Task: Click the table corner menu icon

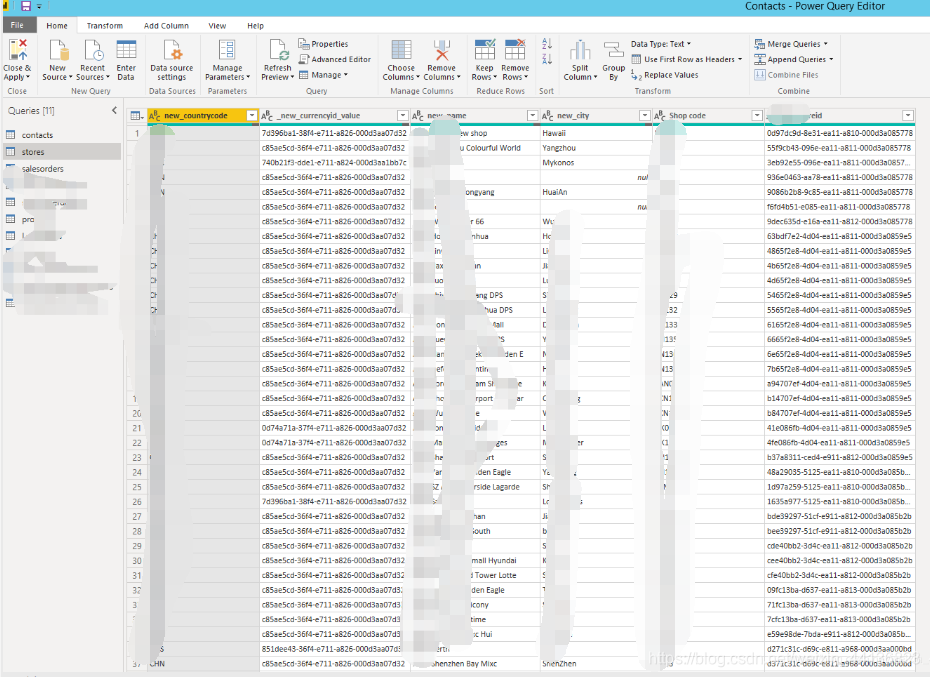Action: point(136,116)
